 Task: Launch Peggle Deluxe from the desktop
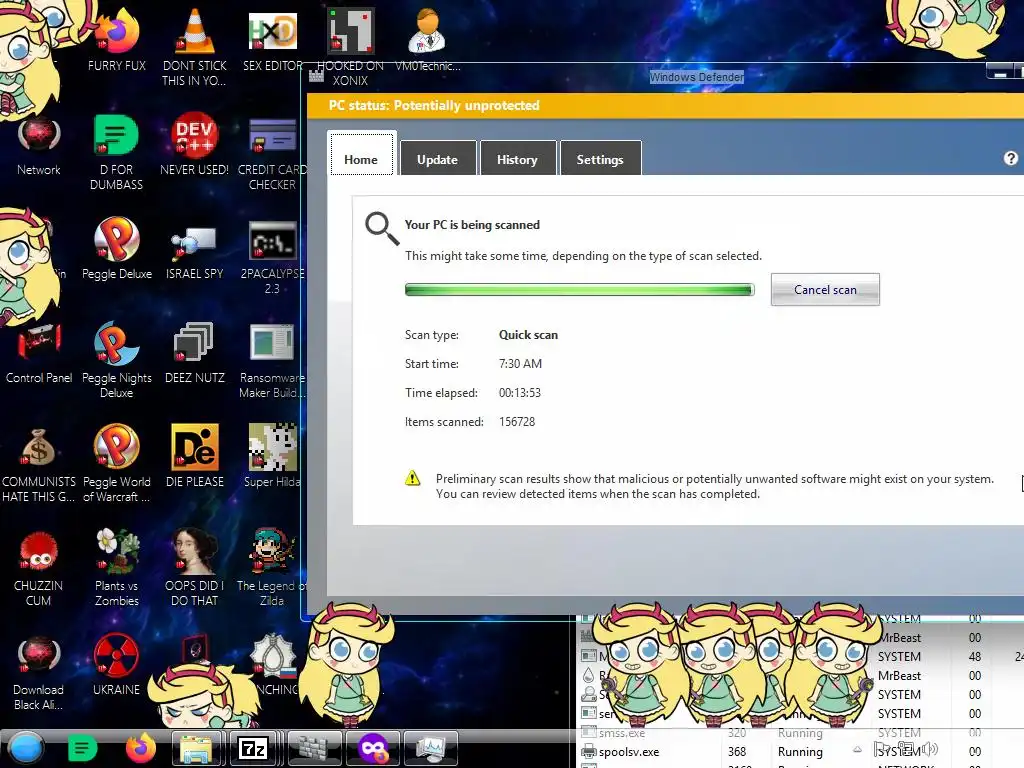(116, 239)
